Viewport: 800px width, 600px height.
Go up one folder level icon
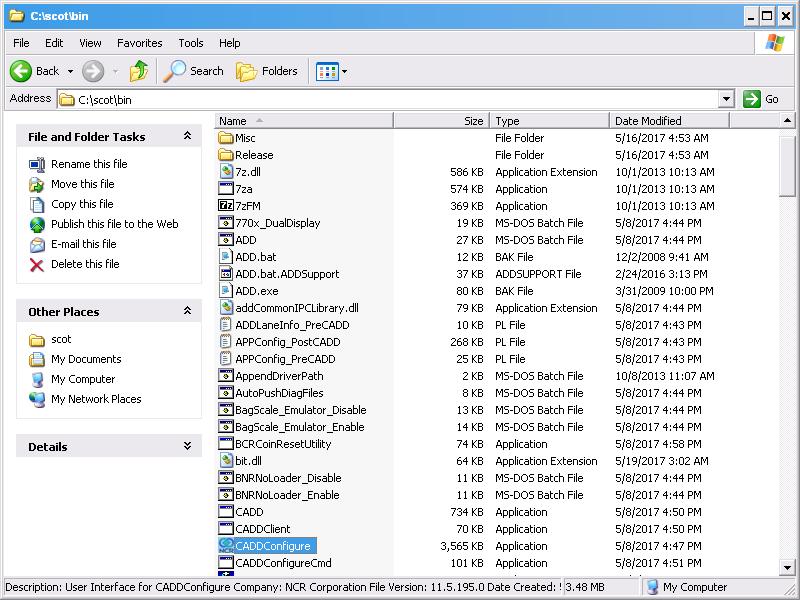click(x=138, y=71)
